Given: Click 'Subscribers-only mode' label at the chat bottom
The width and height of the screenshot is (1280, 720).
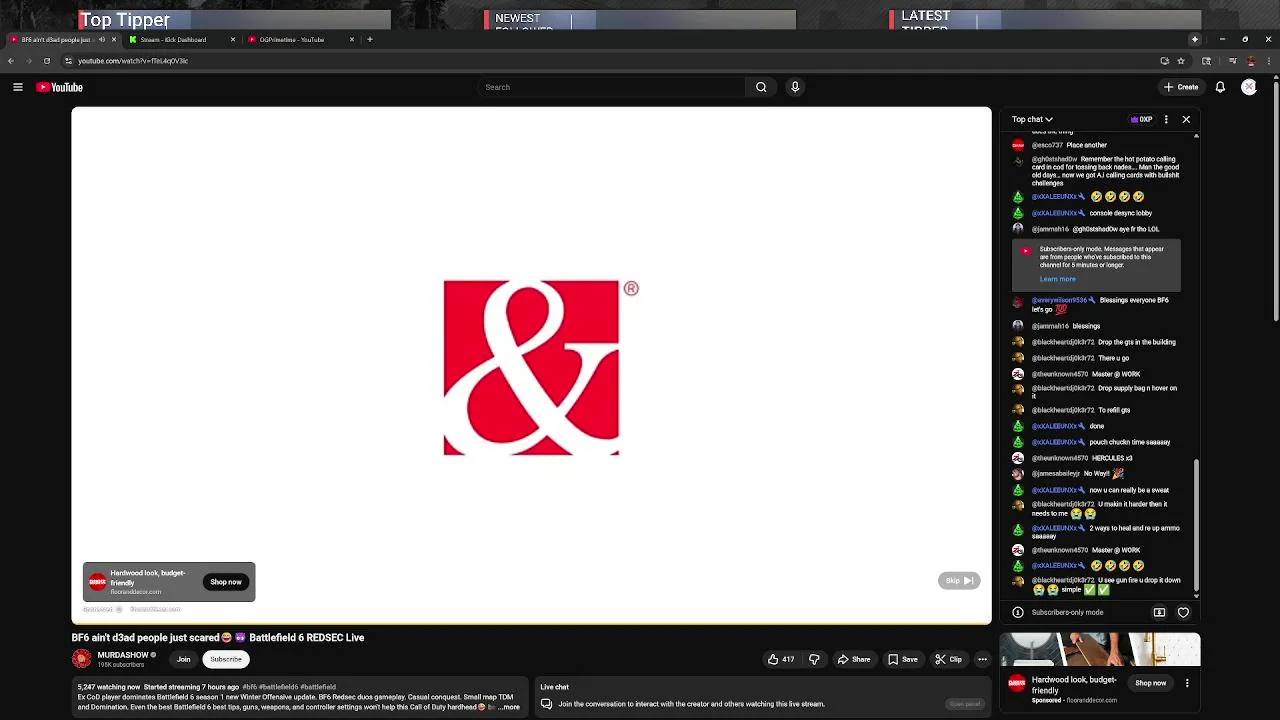Looking at the screenshot, I should click(x=1067, y=612).
